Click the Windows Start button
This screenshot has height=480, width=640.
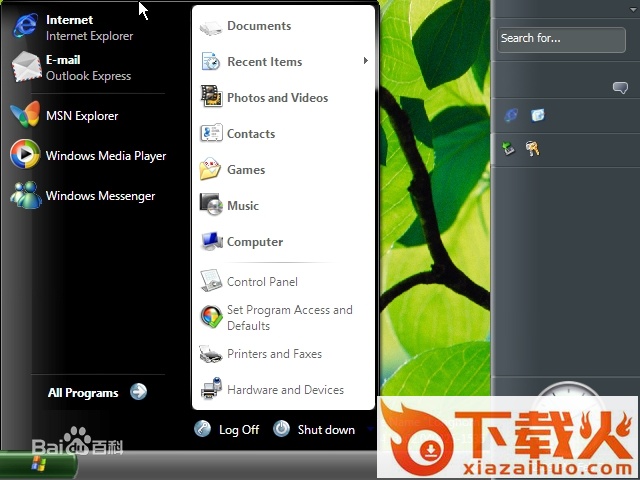coord(38,464)
